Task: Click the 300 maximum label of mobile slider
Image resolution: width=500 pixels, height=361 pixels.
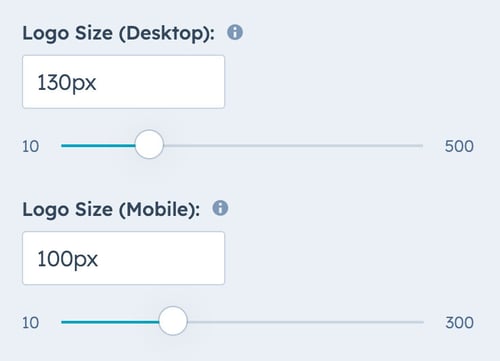Action: coord(459,323)
